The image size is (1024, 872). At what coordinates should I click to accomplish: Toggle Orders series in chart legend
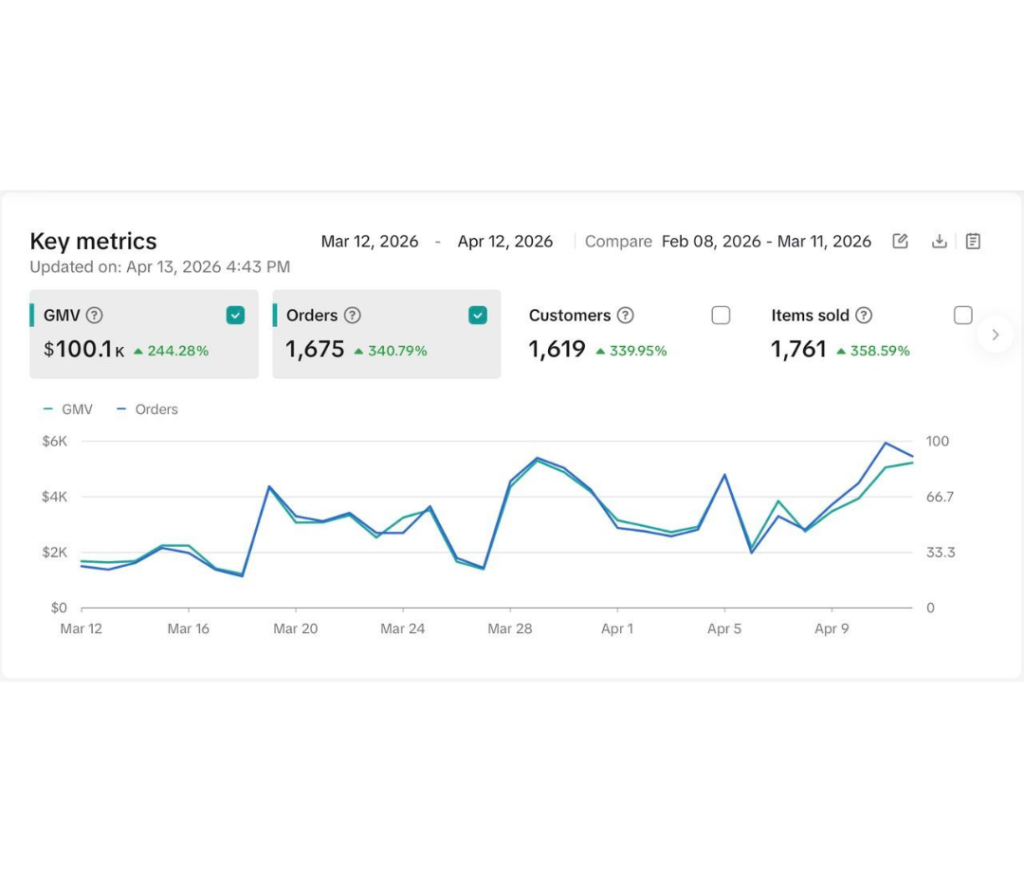point(147,410)
